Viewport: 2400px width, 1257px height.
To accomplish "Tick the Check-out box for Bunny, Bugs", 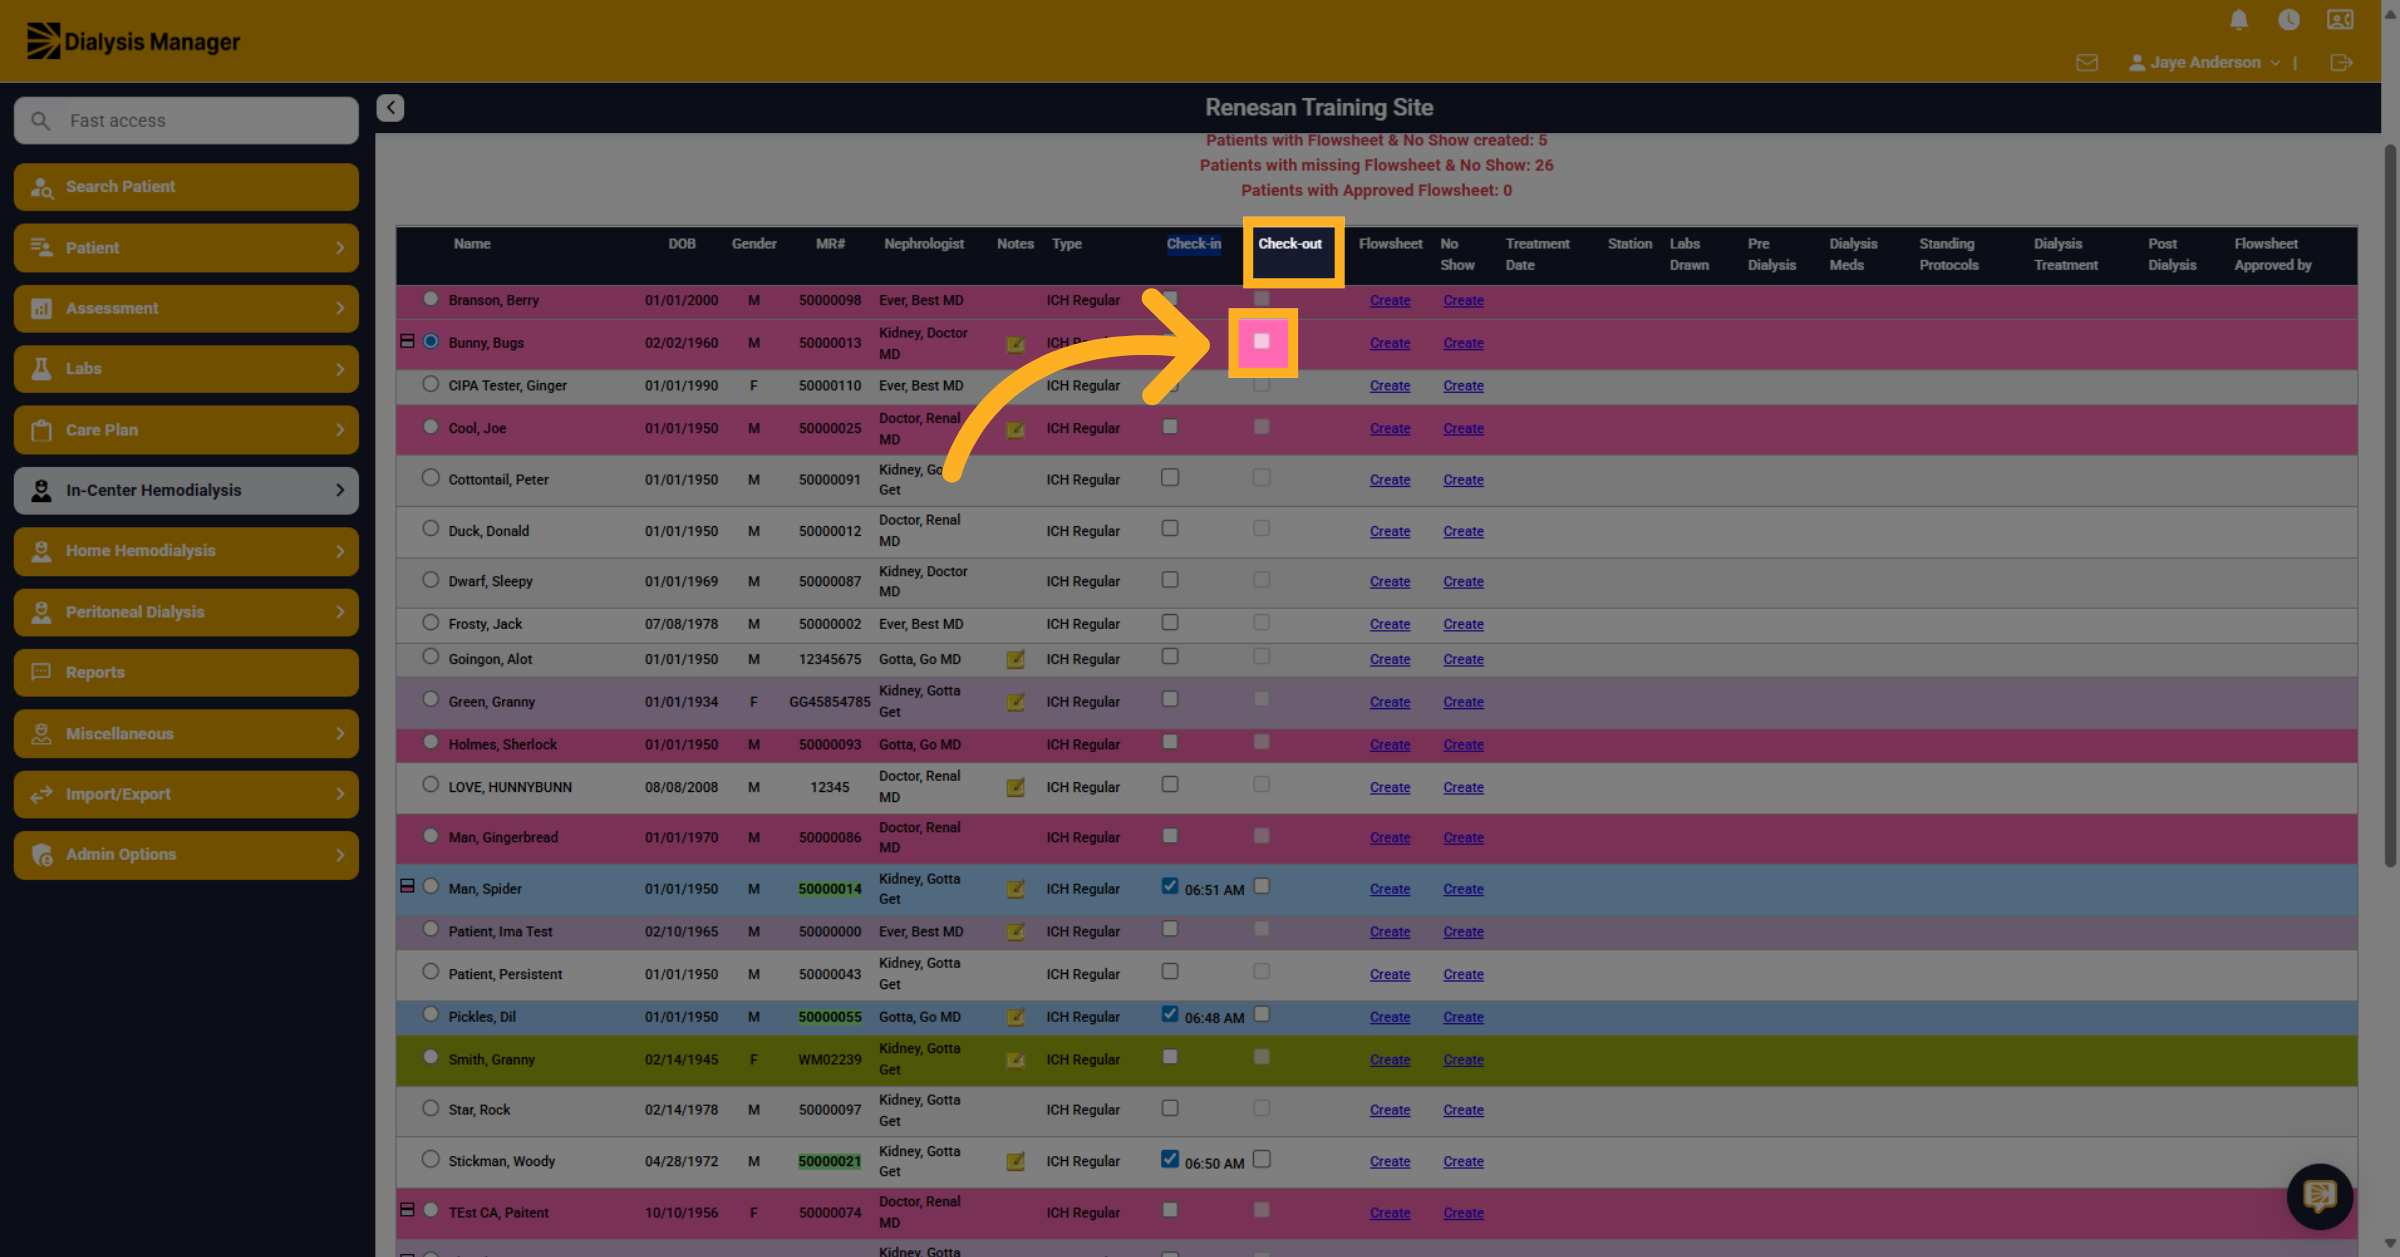I will pyautogui.click(x=1262, y=342).
